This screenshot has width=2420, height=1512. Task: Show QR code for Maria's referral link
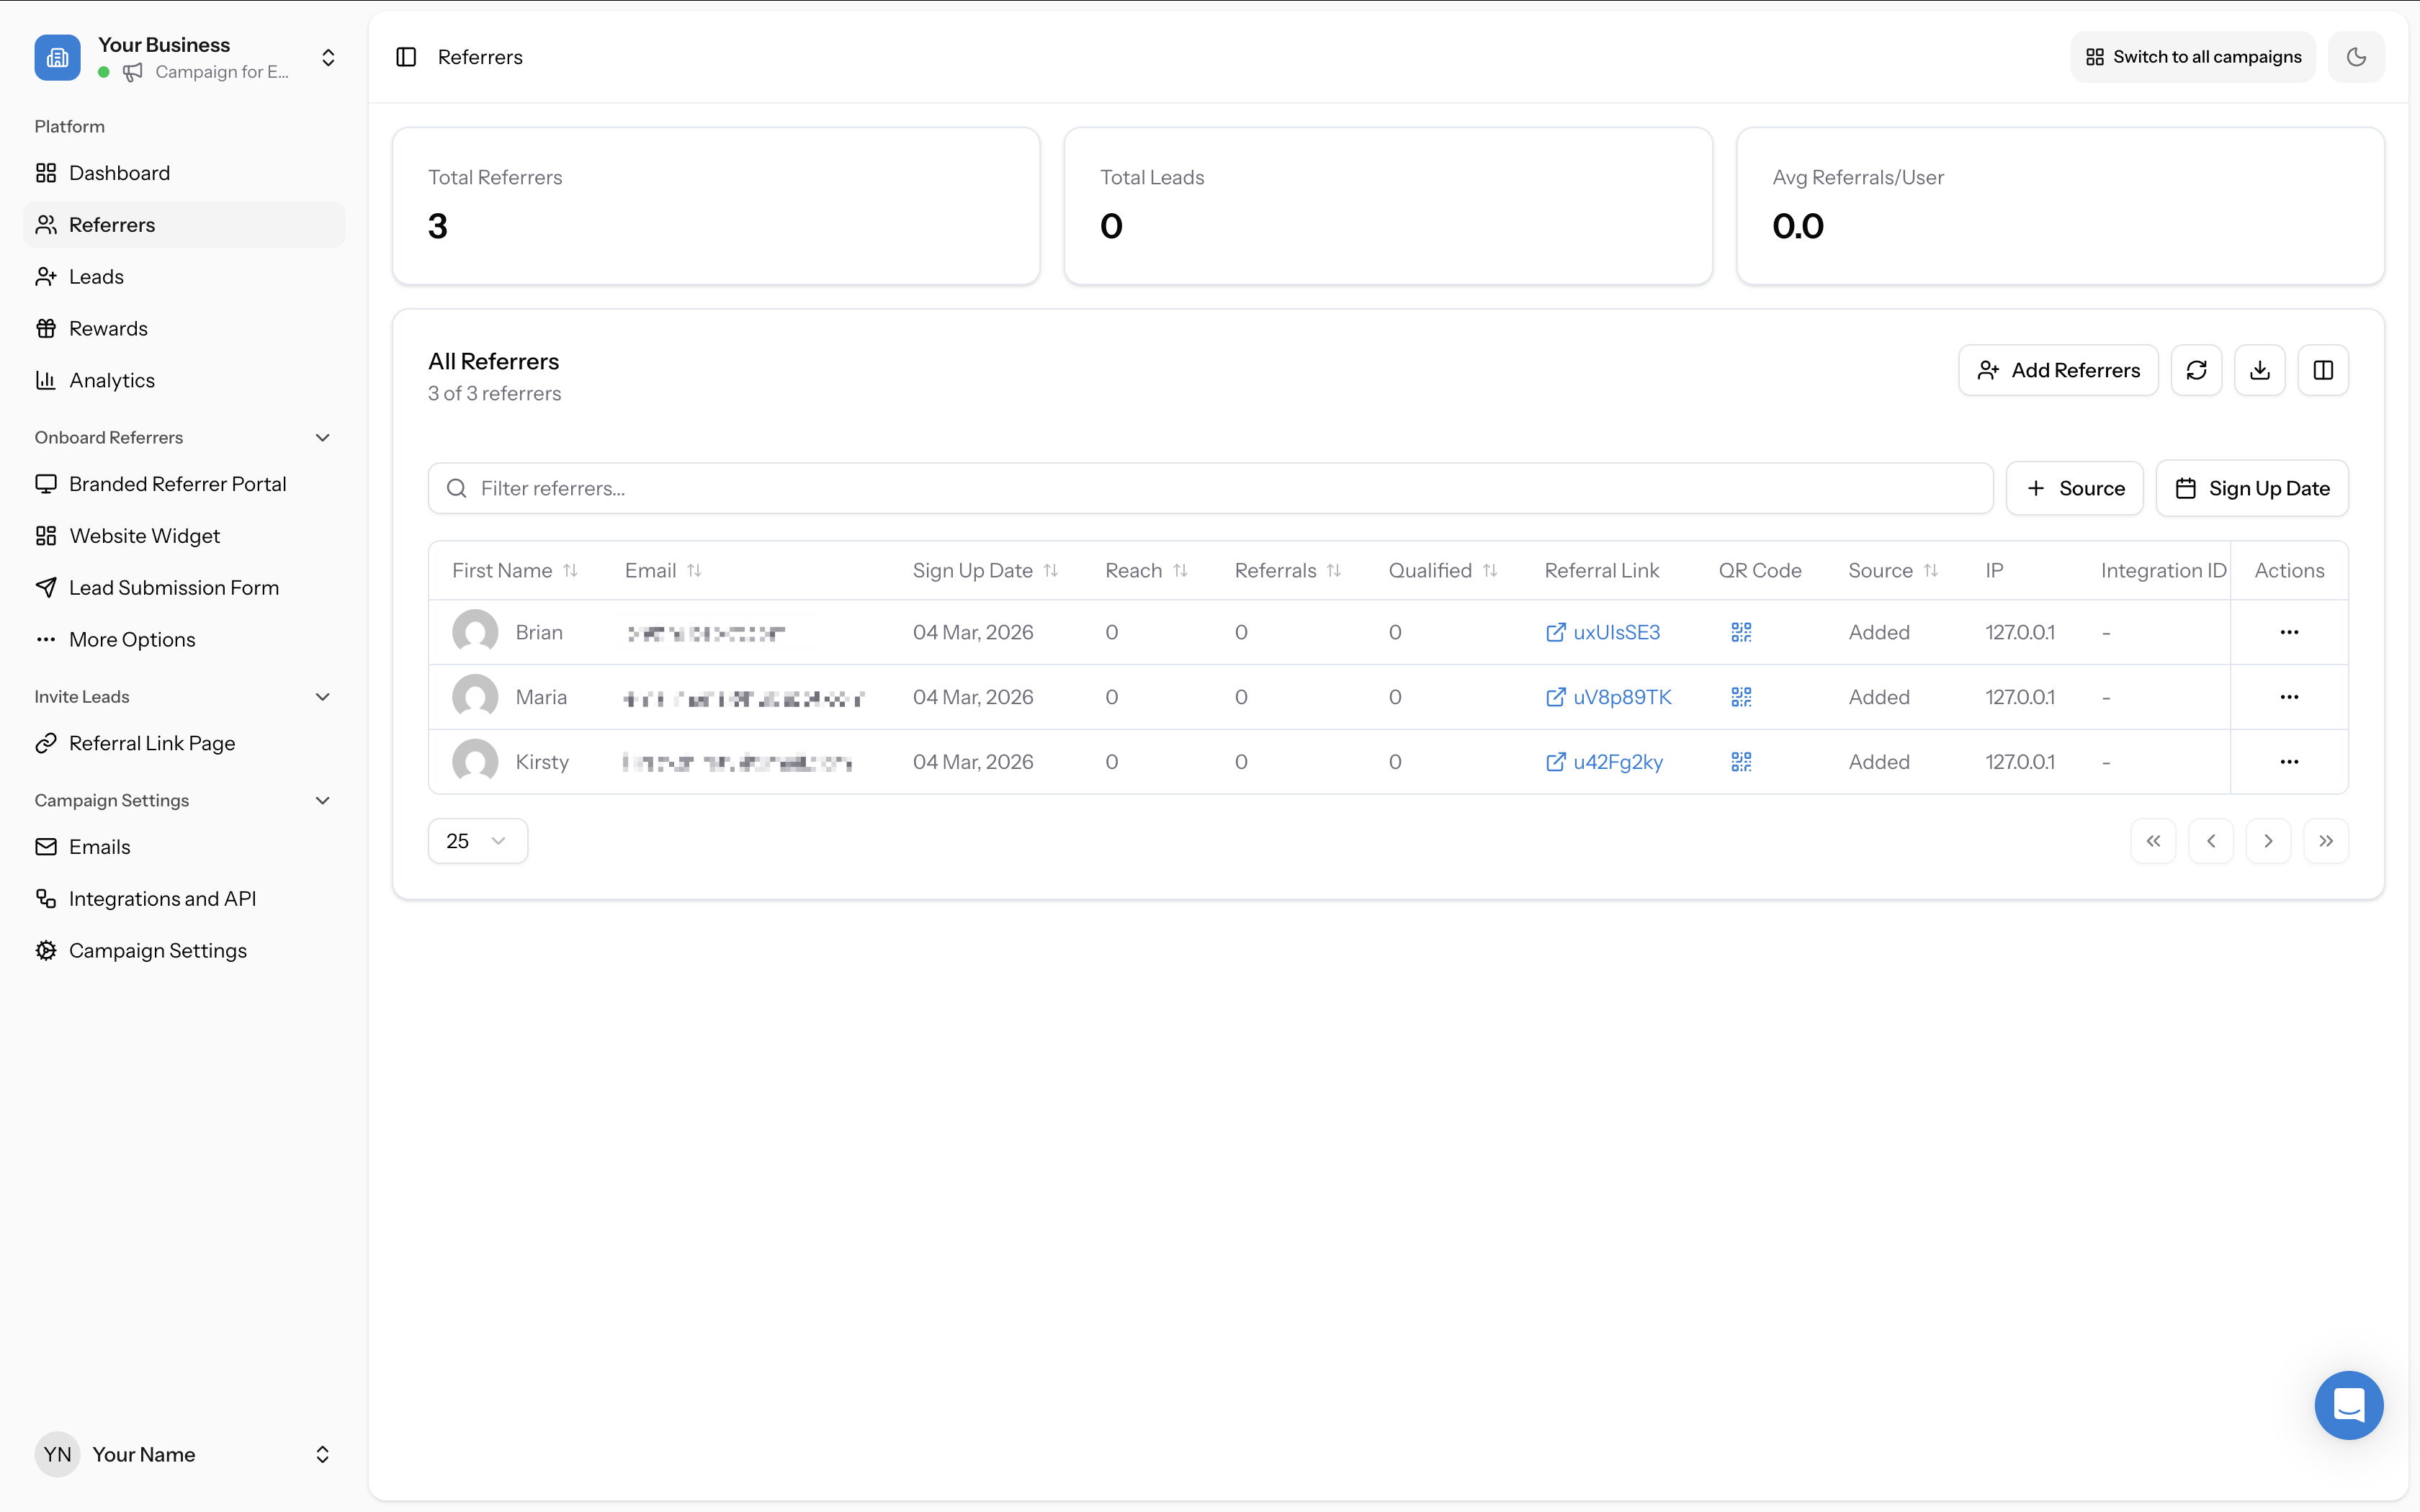1740,697
